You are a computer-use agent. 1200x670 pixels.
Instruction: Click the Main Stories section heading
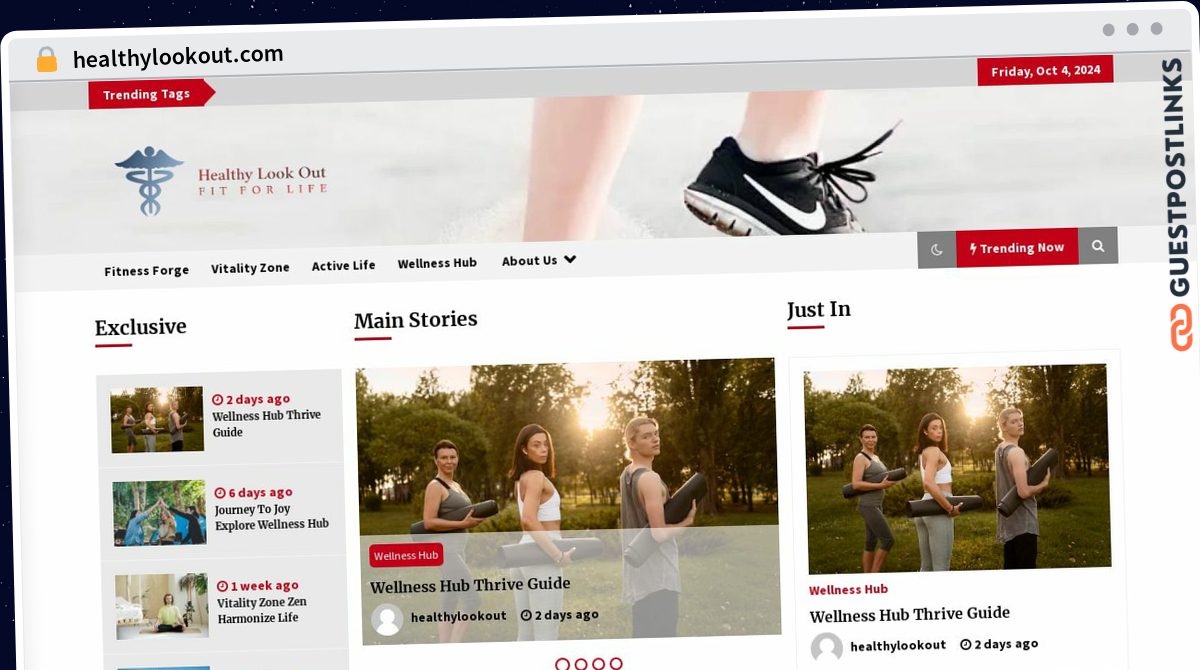[x=416, y=320]
